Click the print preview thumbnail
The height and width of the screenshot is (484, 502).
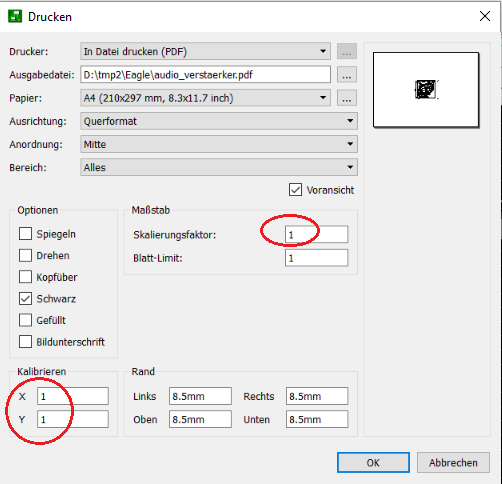pyautogui.click(x=426, y=90)
